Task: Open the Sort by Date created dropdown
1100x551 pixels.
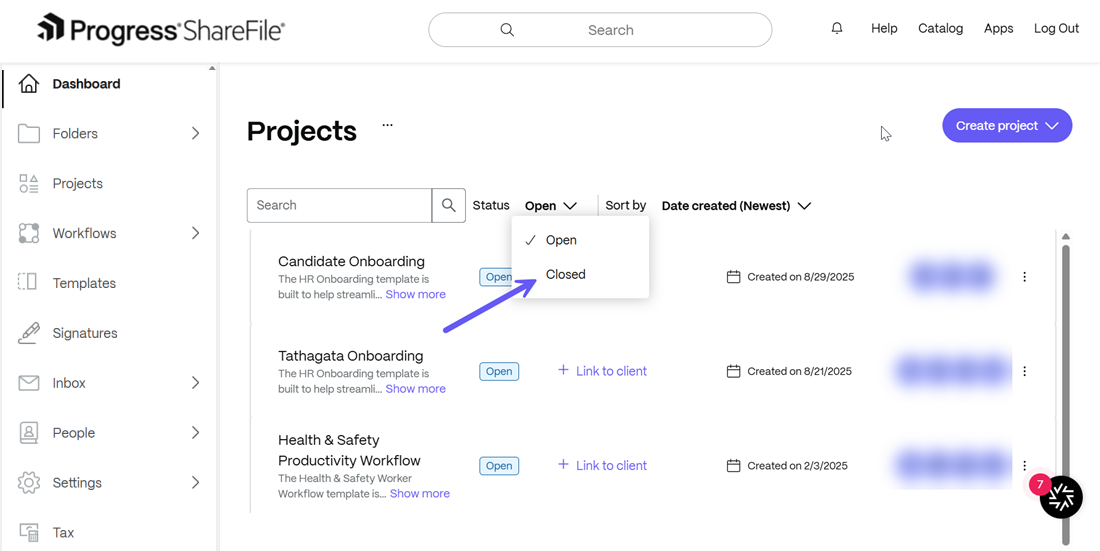Action: [x=736, y=206]
